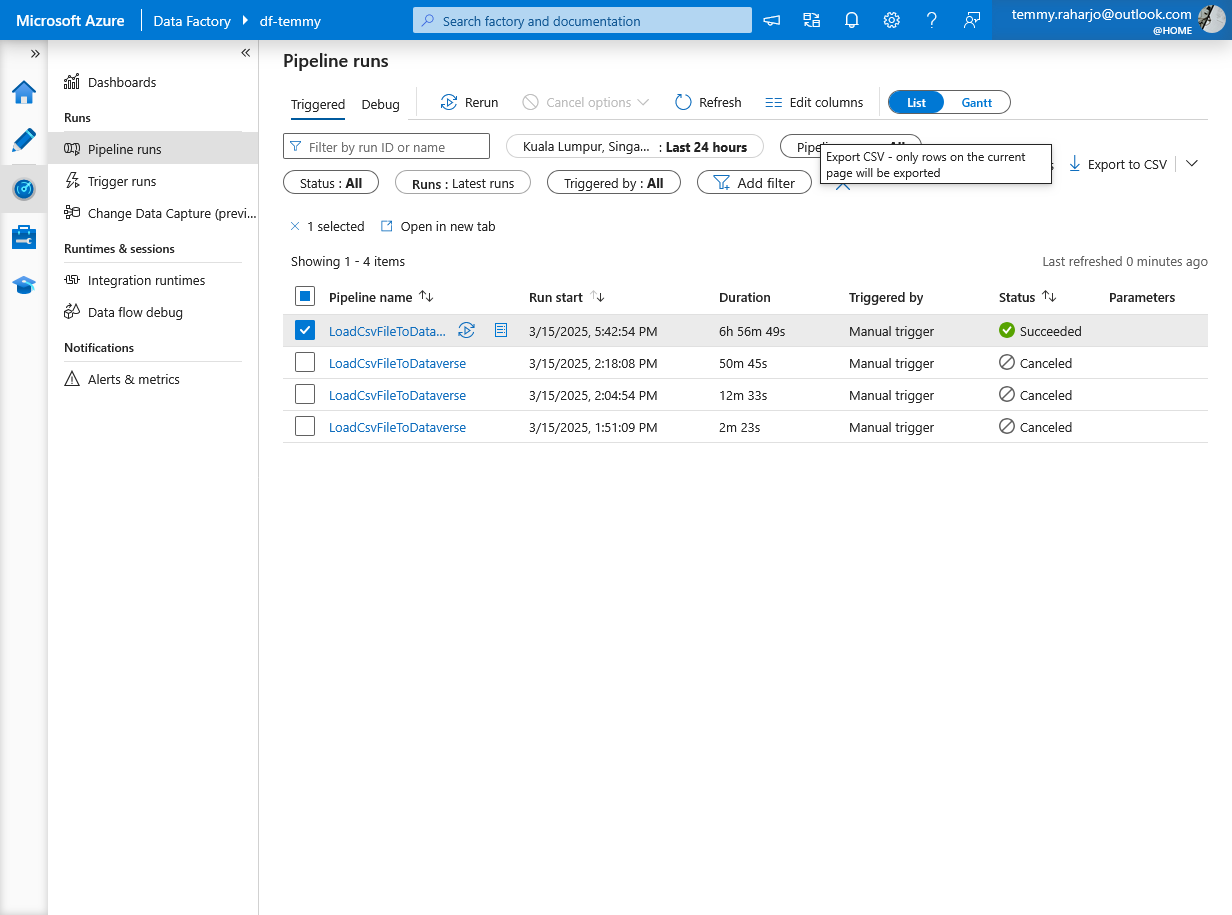Viewport: 1232px width, 915px height.
Task: Open the help question mark icon
Action: [931, 20]
